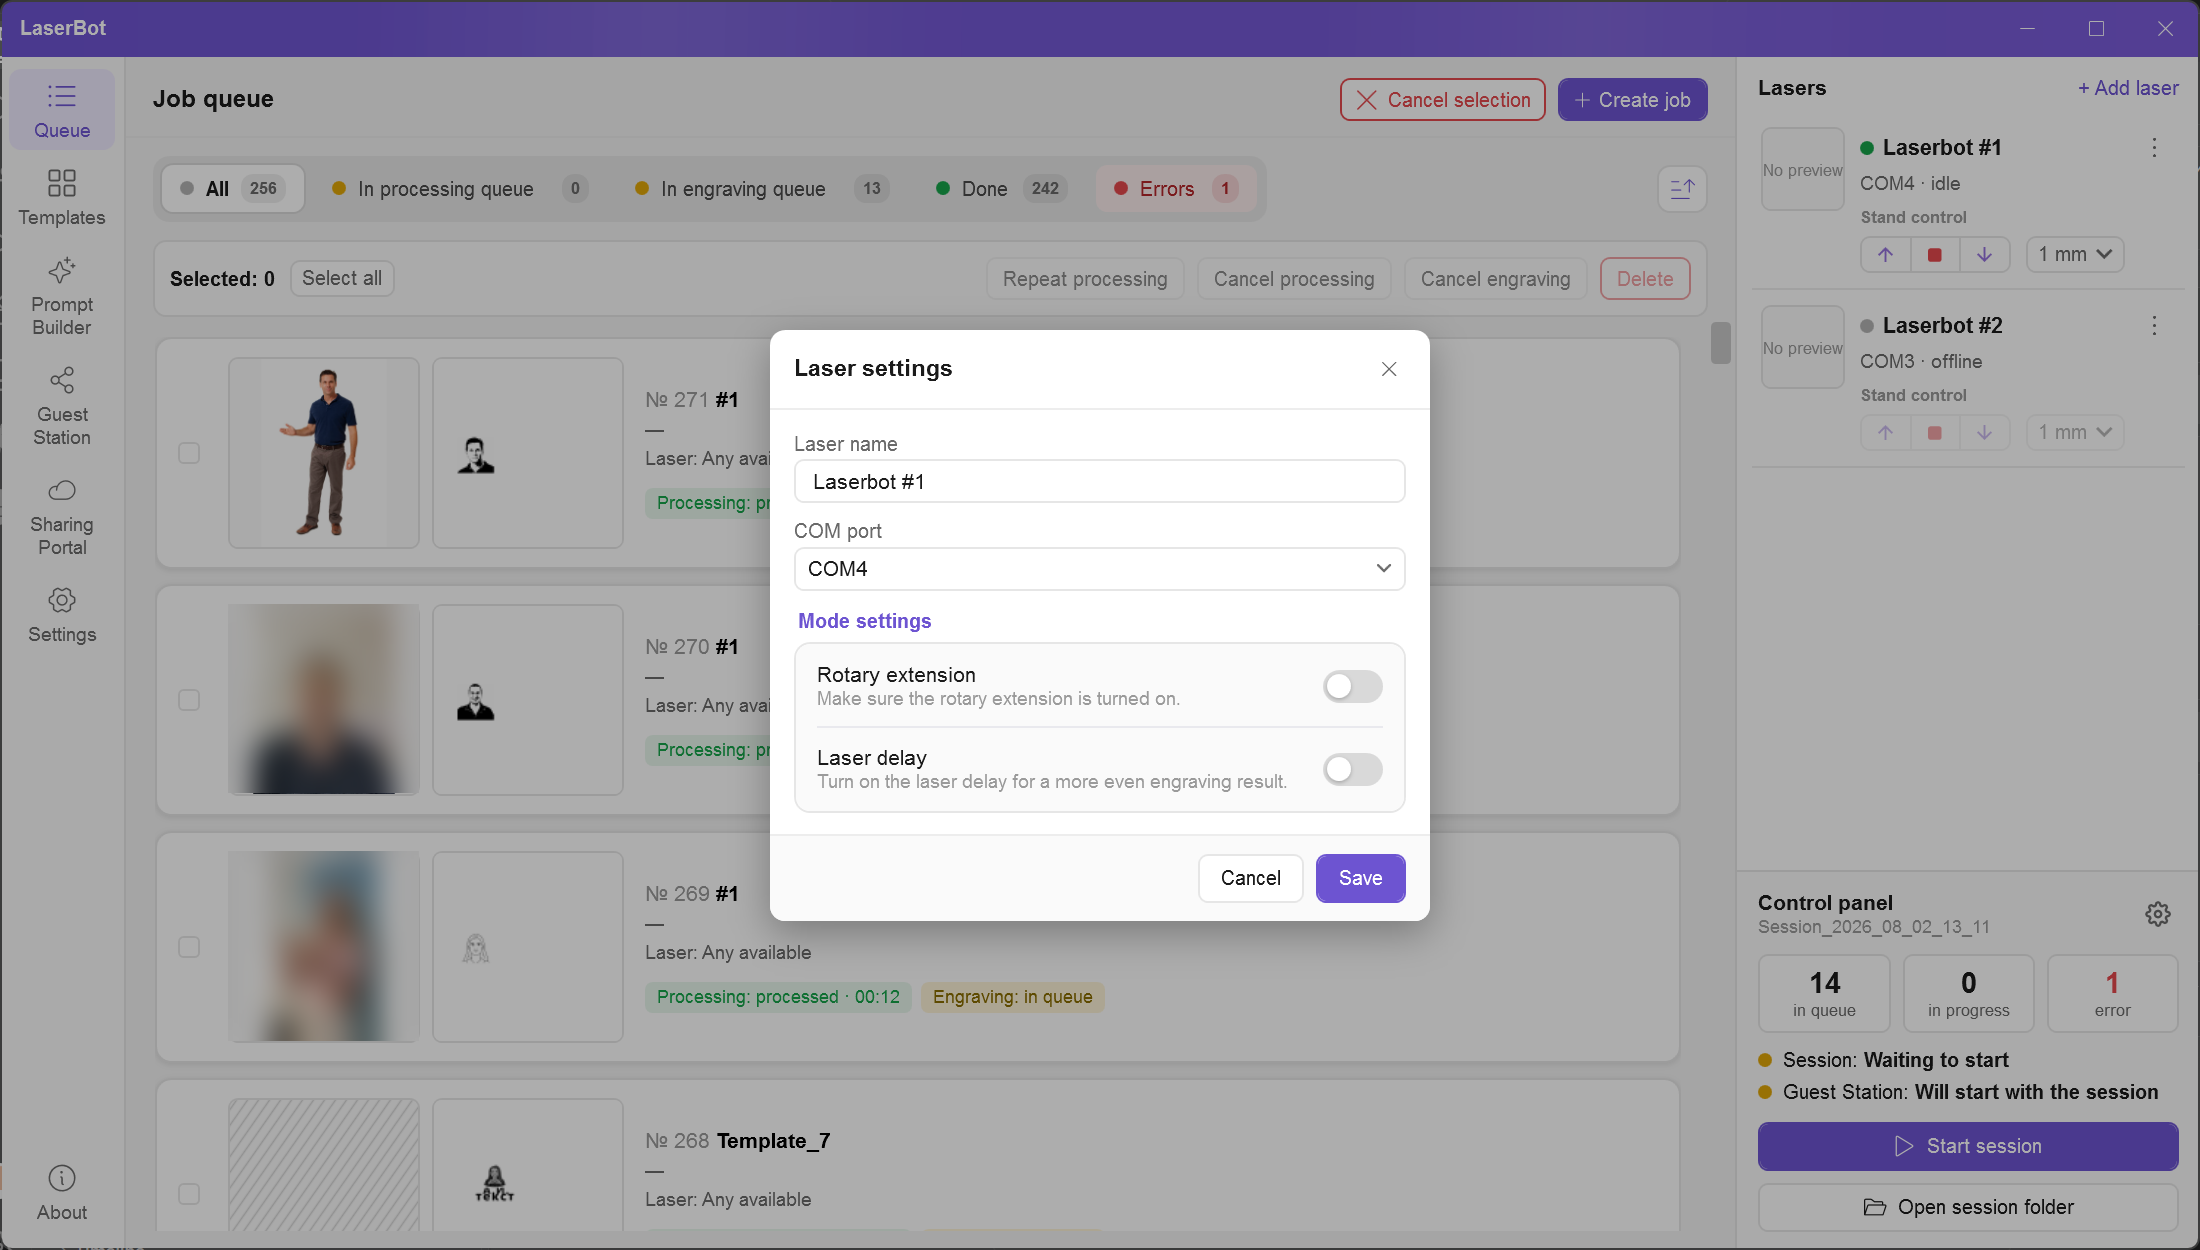Tick the checkbox for job № 271

(x=189, y=453)
